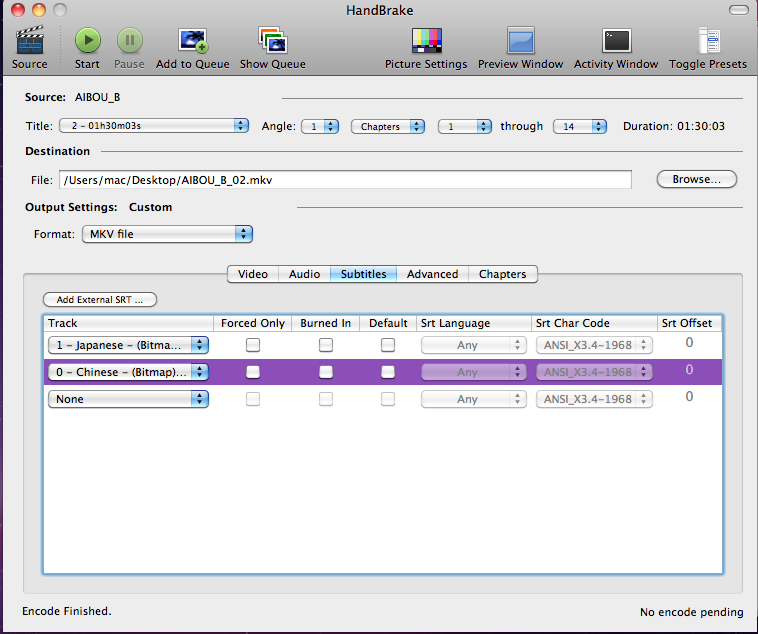The height and width of the screenshot is (634, 758).
Task: Open the Source clapperboard icon
Action: 30,40
